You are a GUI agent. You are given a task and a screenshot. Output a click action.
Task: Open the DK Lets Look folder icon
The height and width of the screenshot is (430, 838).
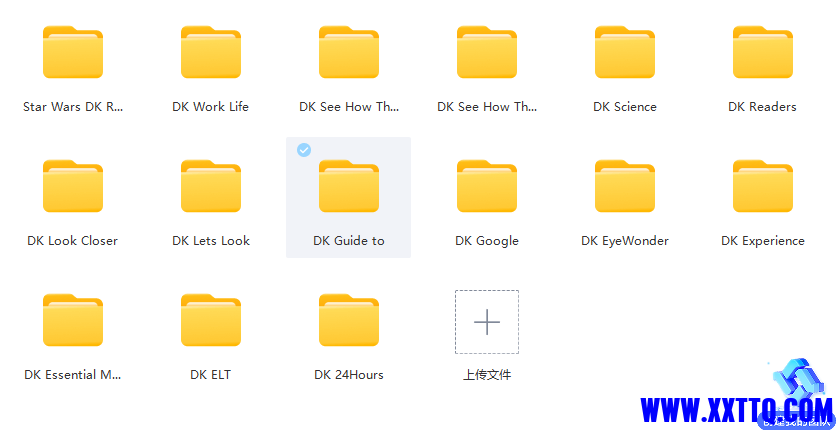coord(211,186)
